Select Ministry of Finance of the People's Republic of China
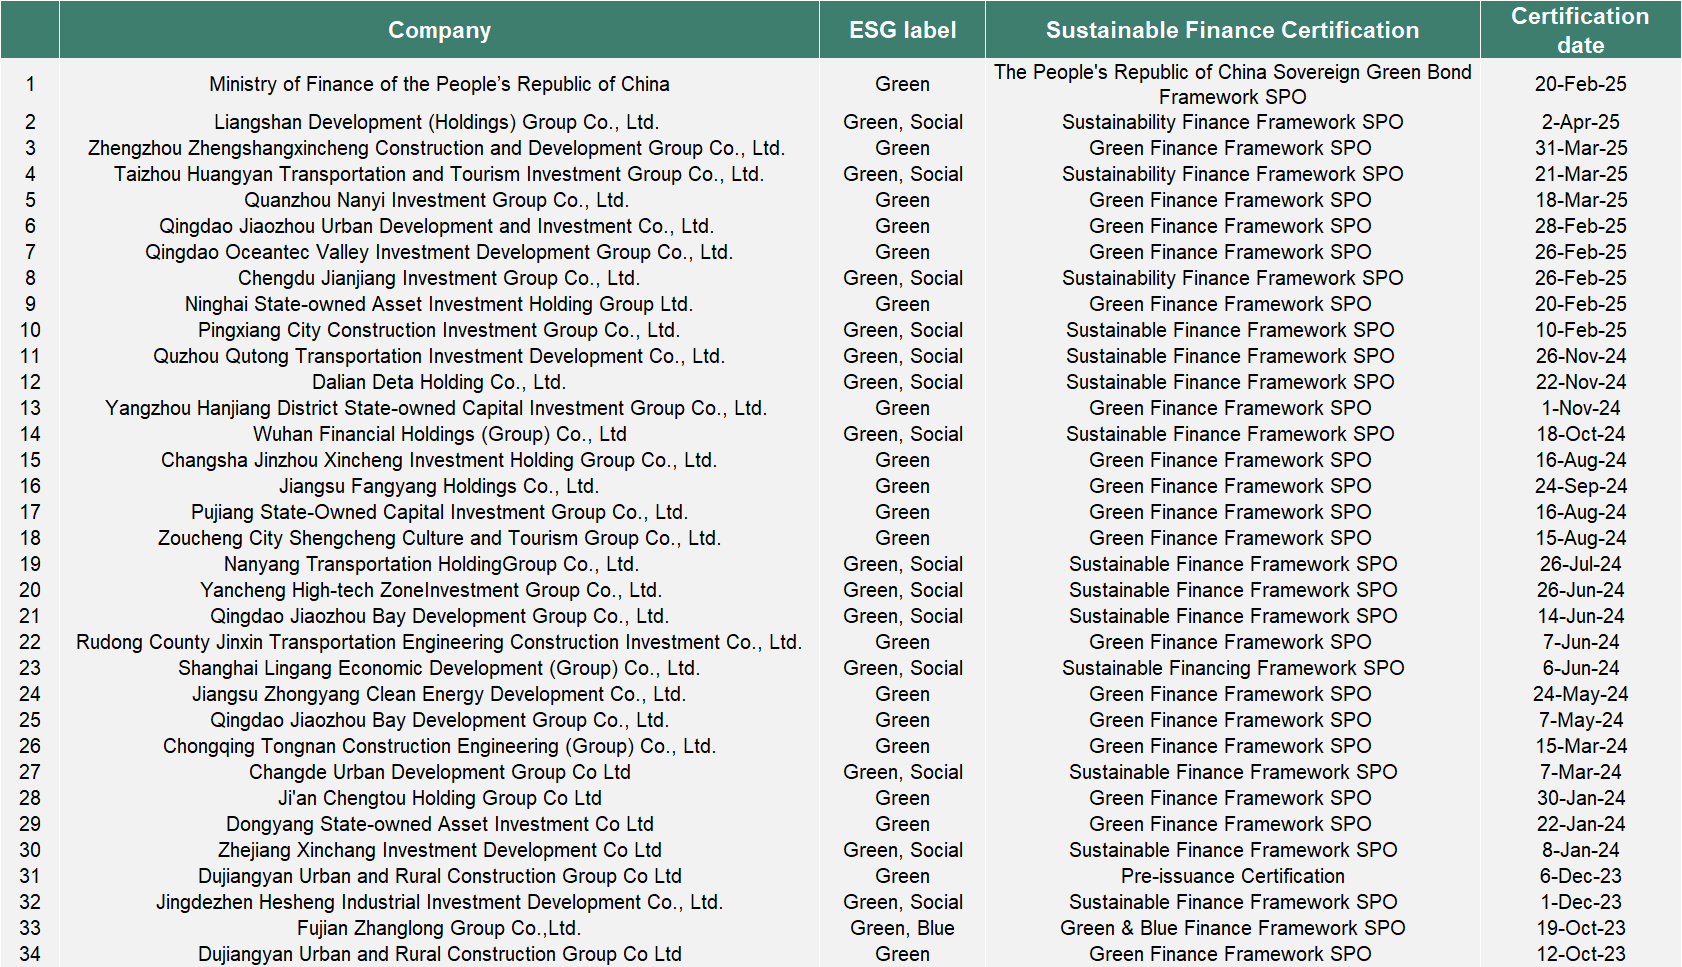 pos(439,84)
